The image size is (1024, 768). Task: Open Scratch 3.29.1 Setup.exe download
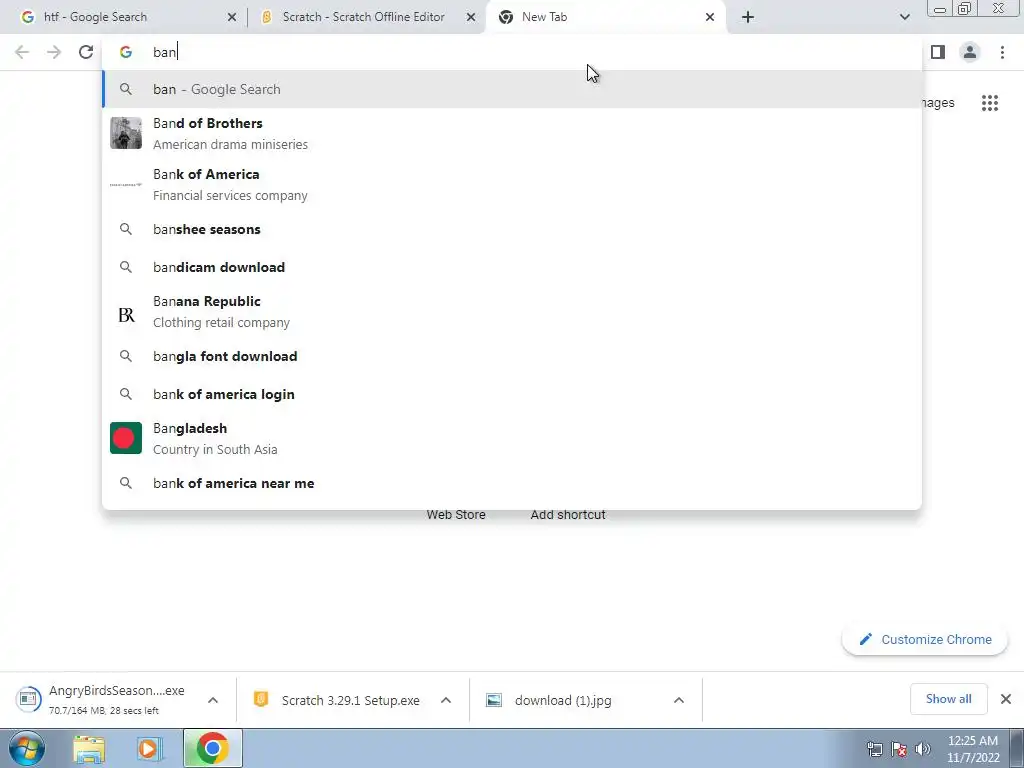tap(338, 700)
